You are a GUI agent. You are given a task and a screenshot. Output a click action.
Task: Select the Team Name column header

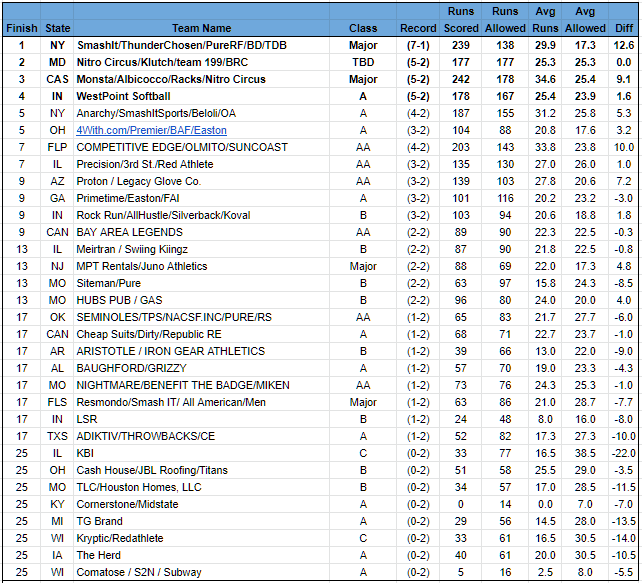[x=201, y=28]
